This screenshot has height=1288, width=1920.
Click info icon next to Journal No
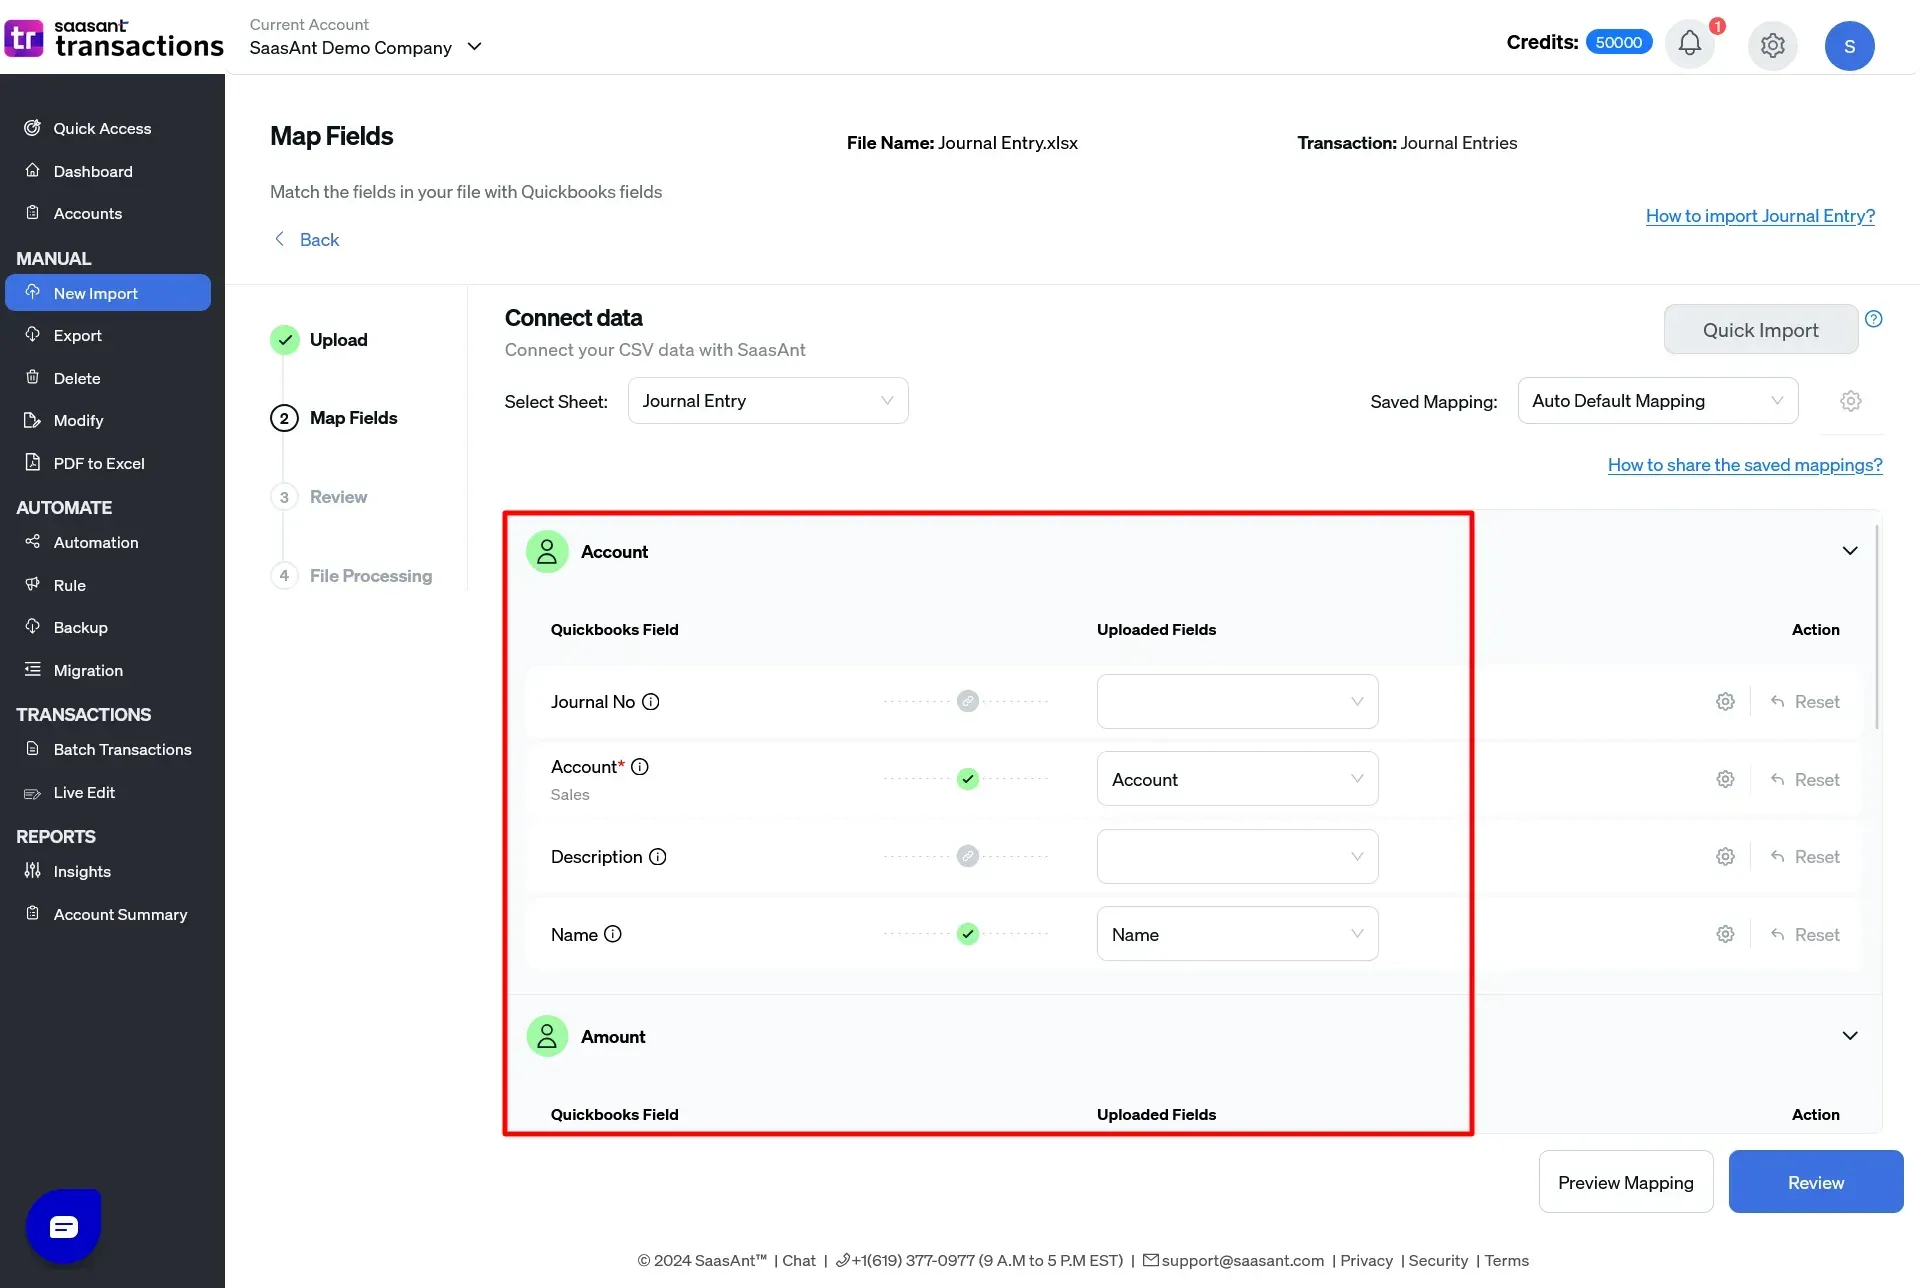tap(651, 702)
